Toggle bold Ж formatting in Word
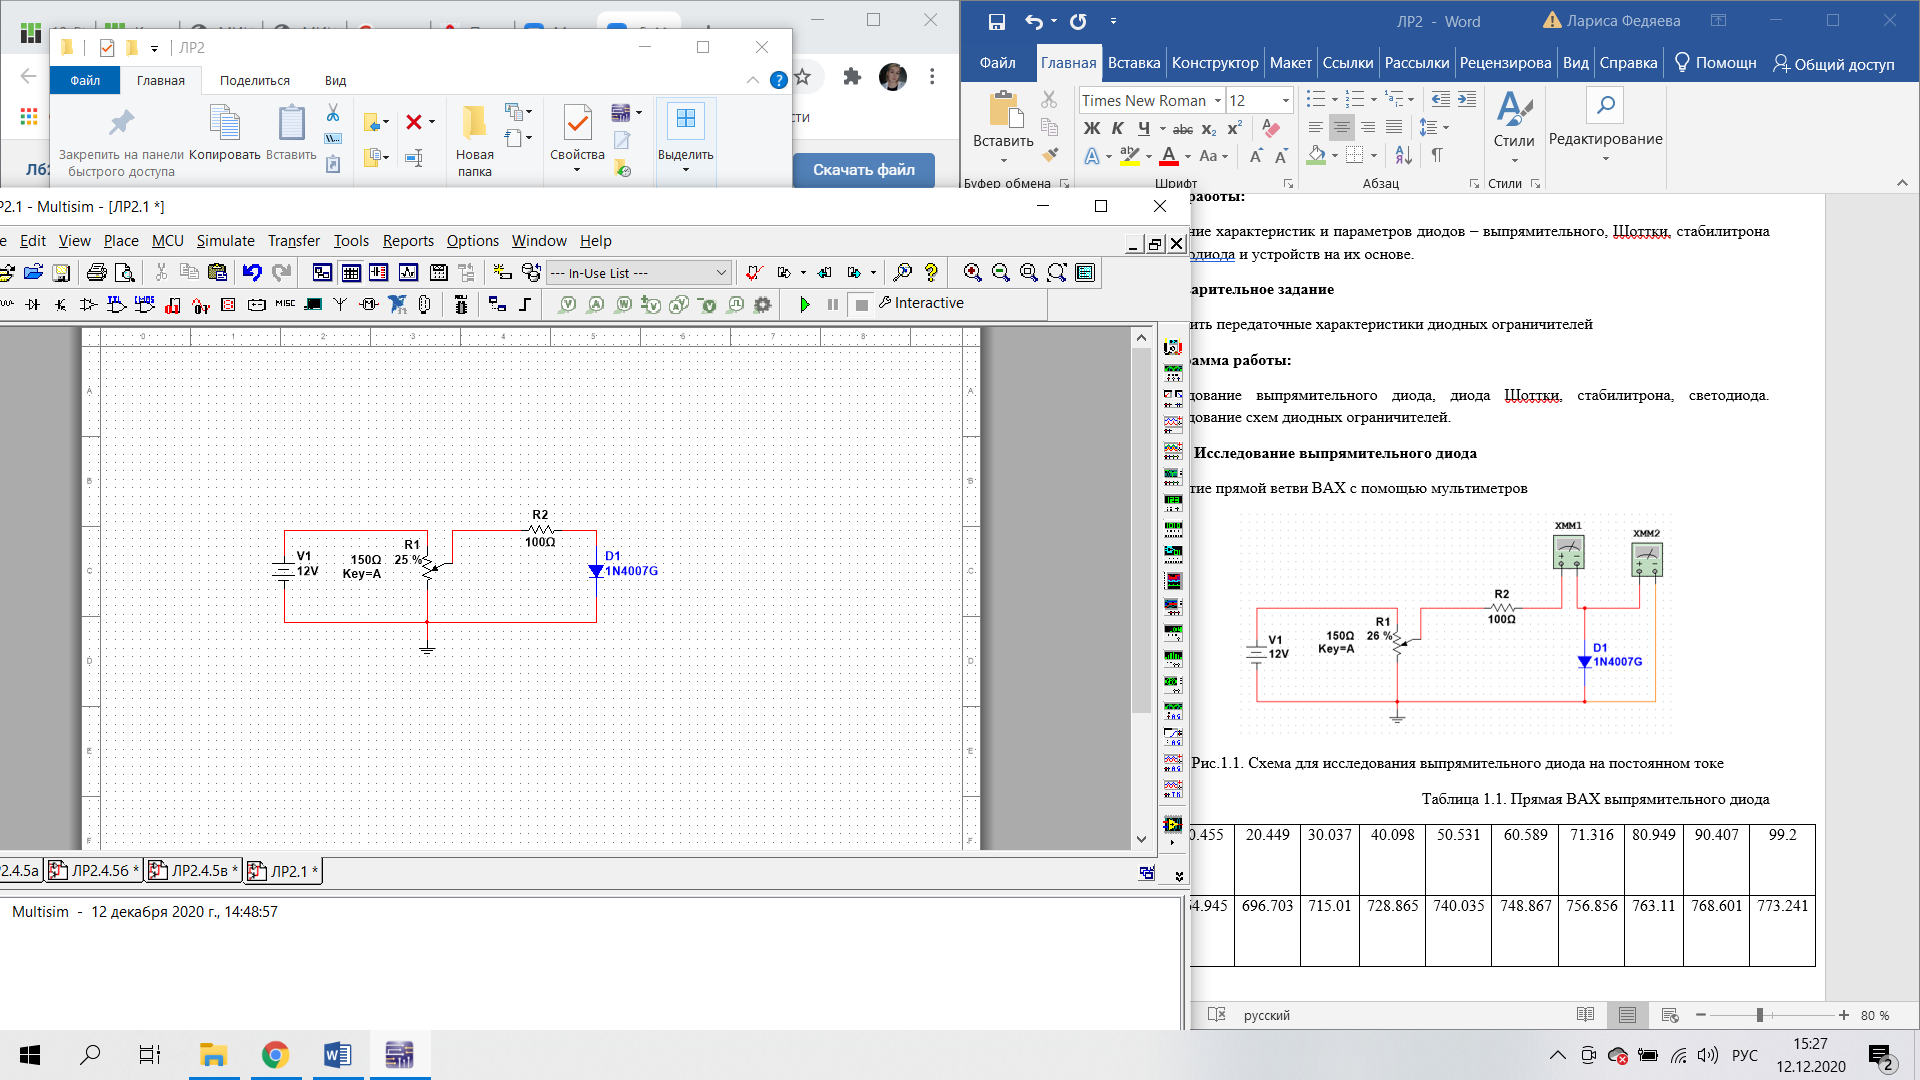Screen dimensions: 1920x1080 pos(1092,128)
